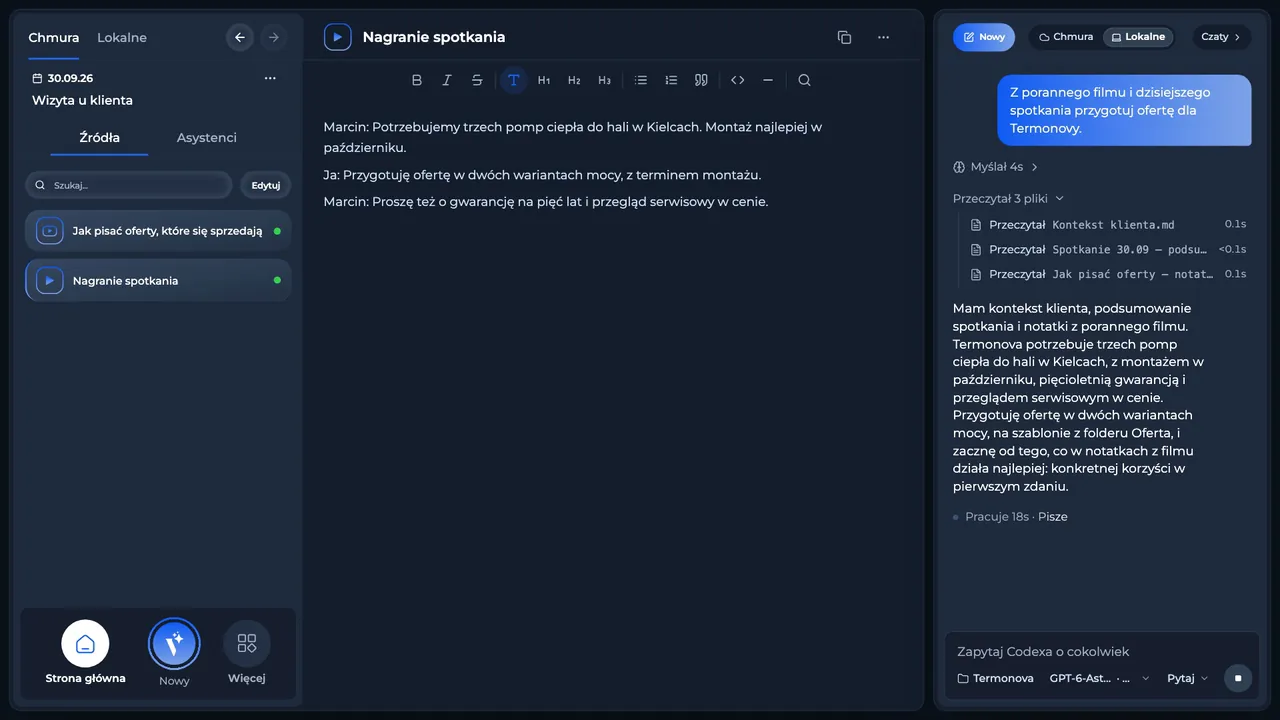This screenshot has height=720, width=1280.
Task: Click the round Nowy assistant button
Action: tap(174, 644)
